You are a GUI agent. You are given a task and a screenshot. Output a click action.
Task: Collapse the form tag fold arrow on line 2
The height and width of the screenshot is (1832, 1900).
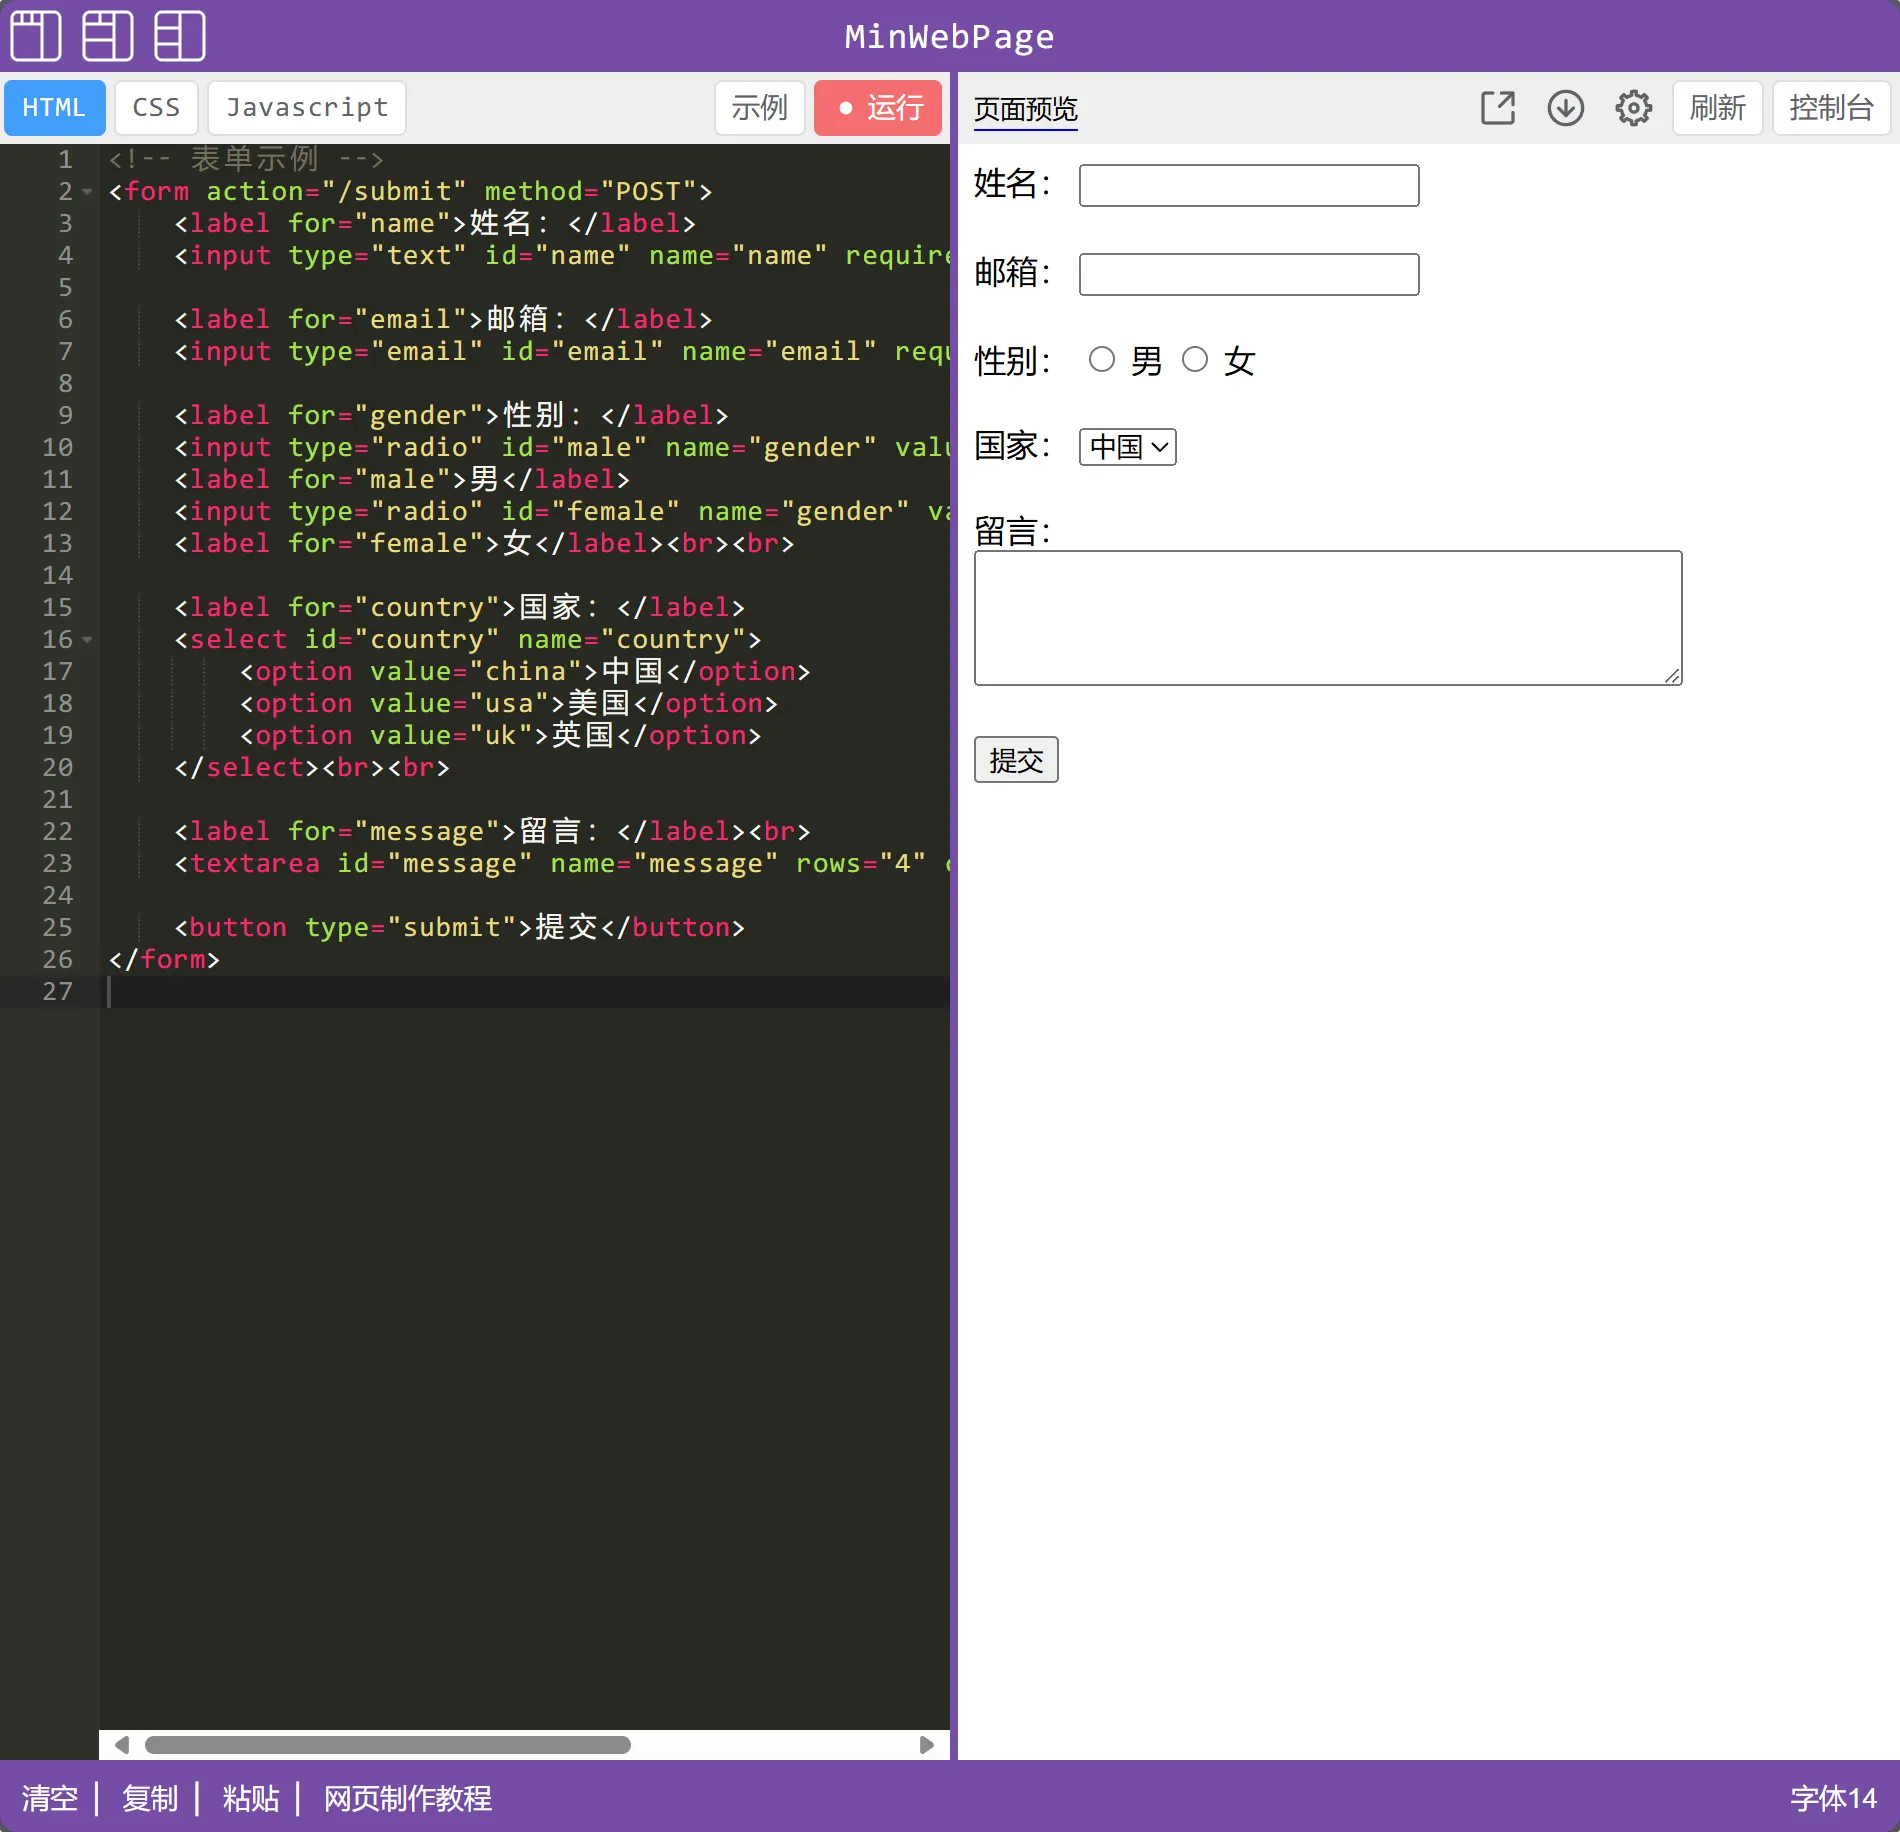(x=87, y=191)
